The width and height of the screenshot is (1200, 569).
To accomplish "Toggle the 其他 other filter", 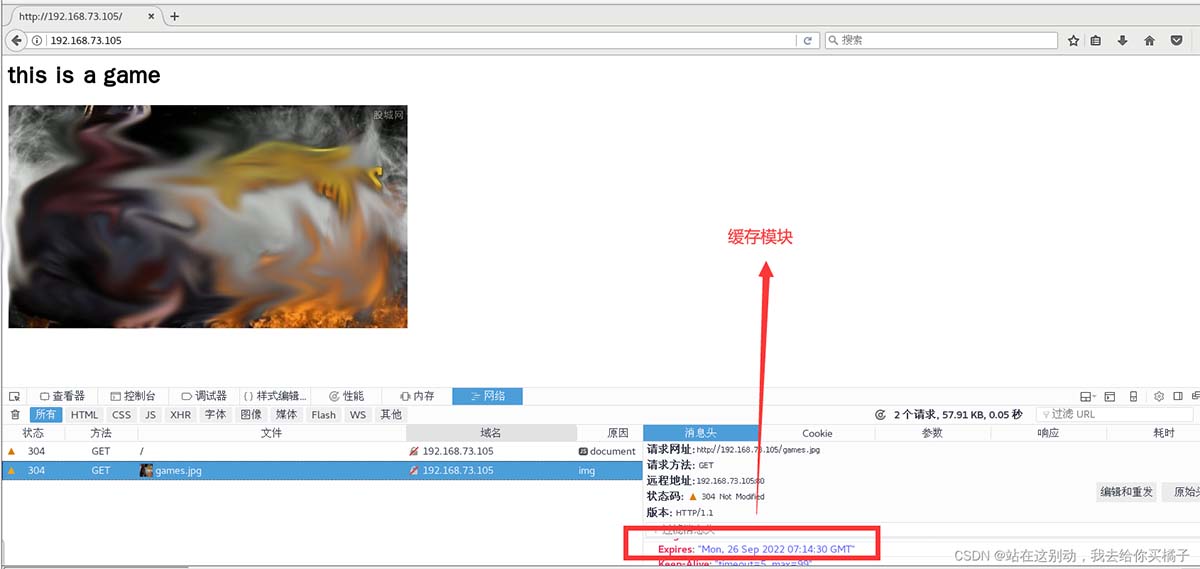I will click(391, 414).
